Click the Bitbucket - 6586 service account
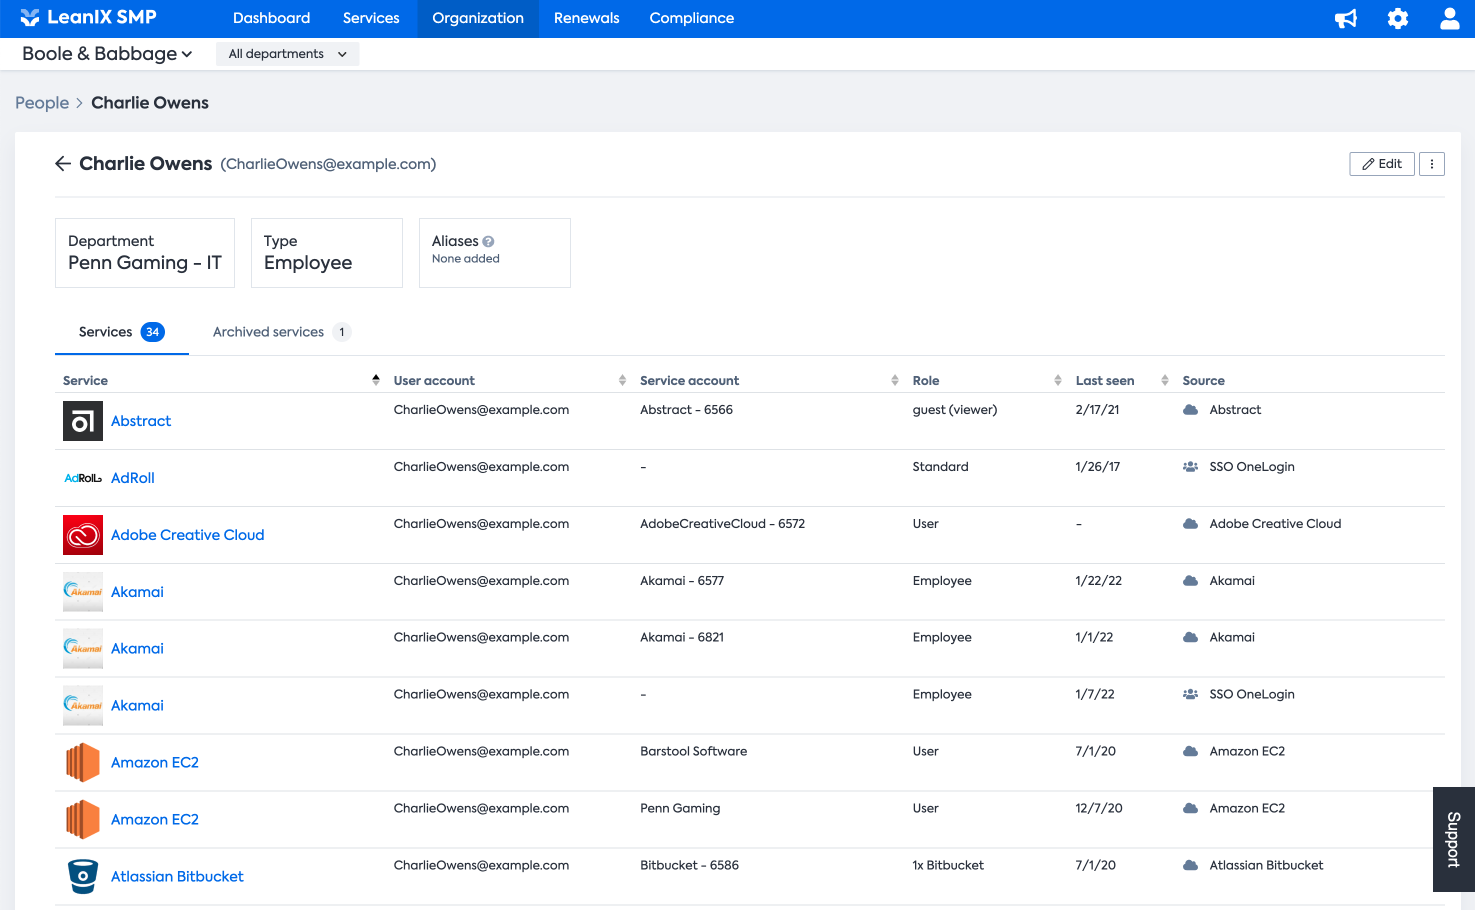The width and height of the screenshot is (1475, 910). coord(689,865)
